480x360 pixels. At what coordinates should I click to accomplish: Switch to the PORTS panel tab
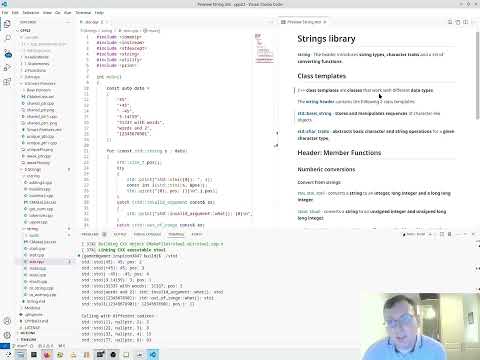tap(197, 234)
